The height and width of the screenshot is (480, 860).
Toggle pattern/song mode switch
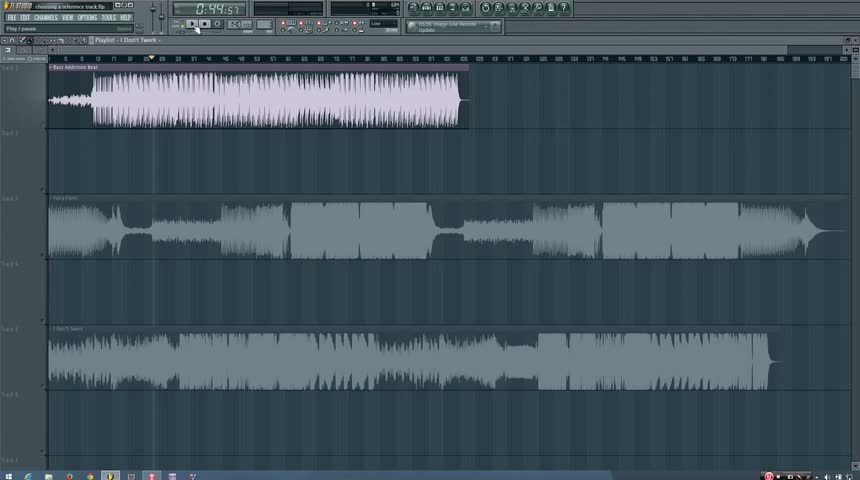tap(182, 24)
